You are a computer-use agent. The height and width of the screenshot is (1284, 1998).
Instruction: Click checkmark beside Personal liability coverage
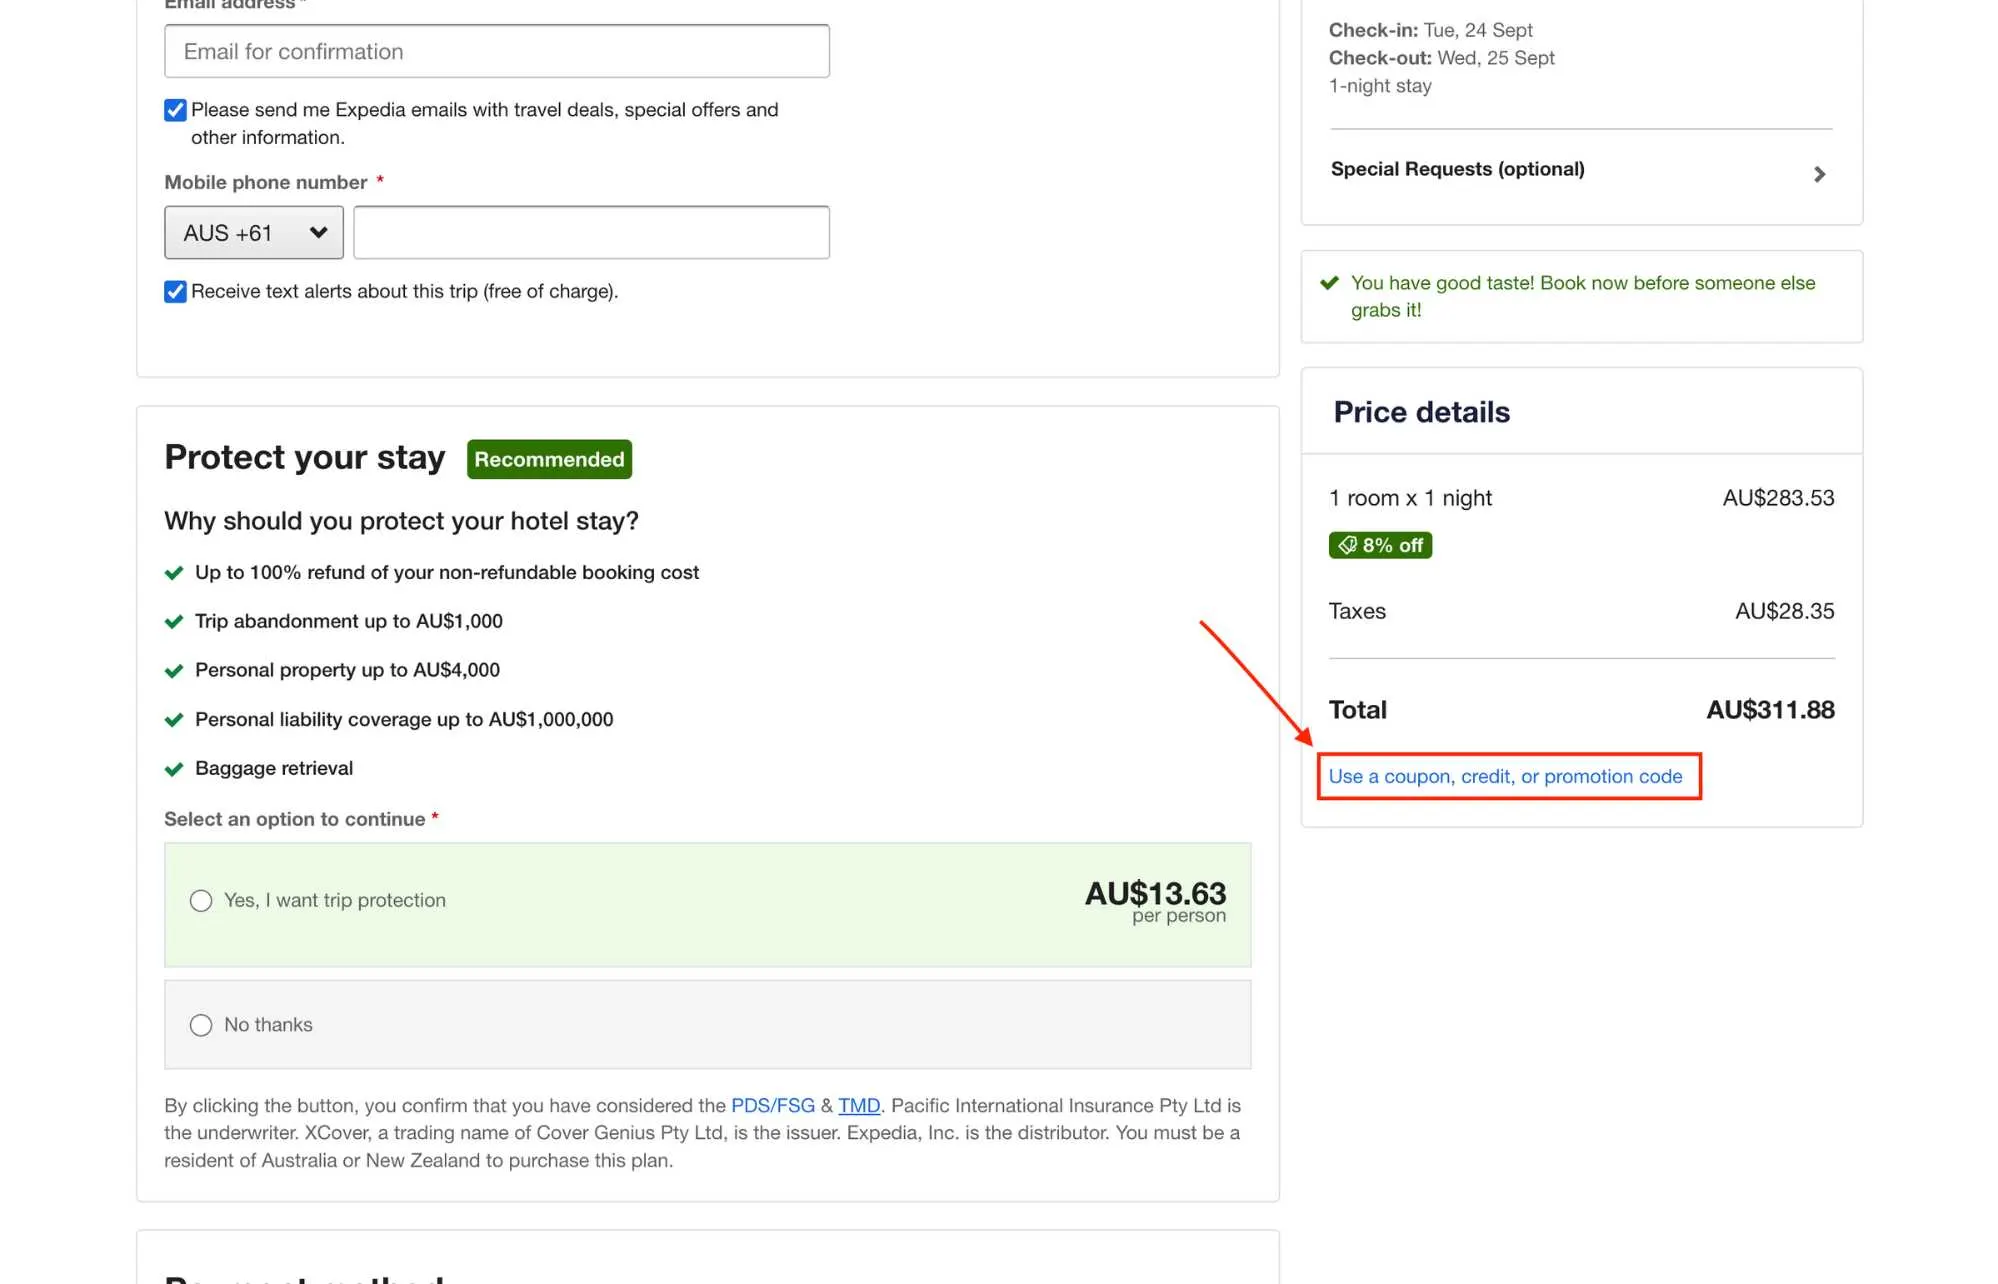(174, 720)
